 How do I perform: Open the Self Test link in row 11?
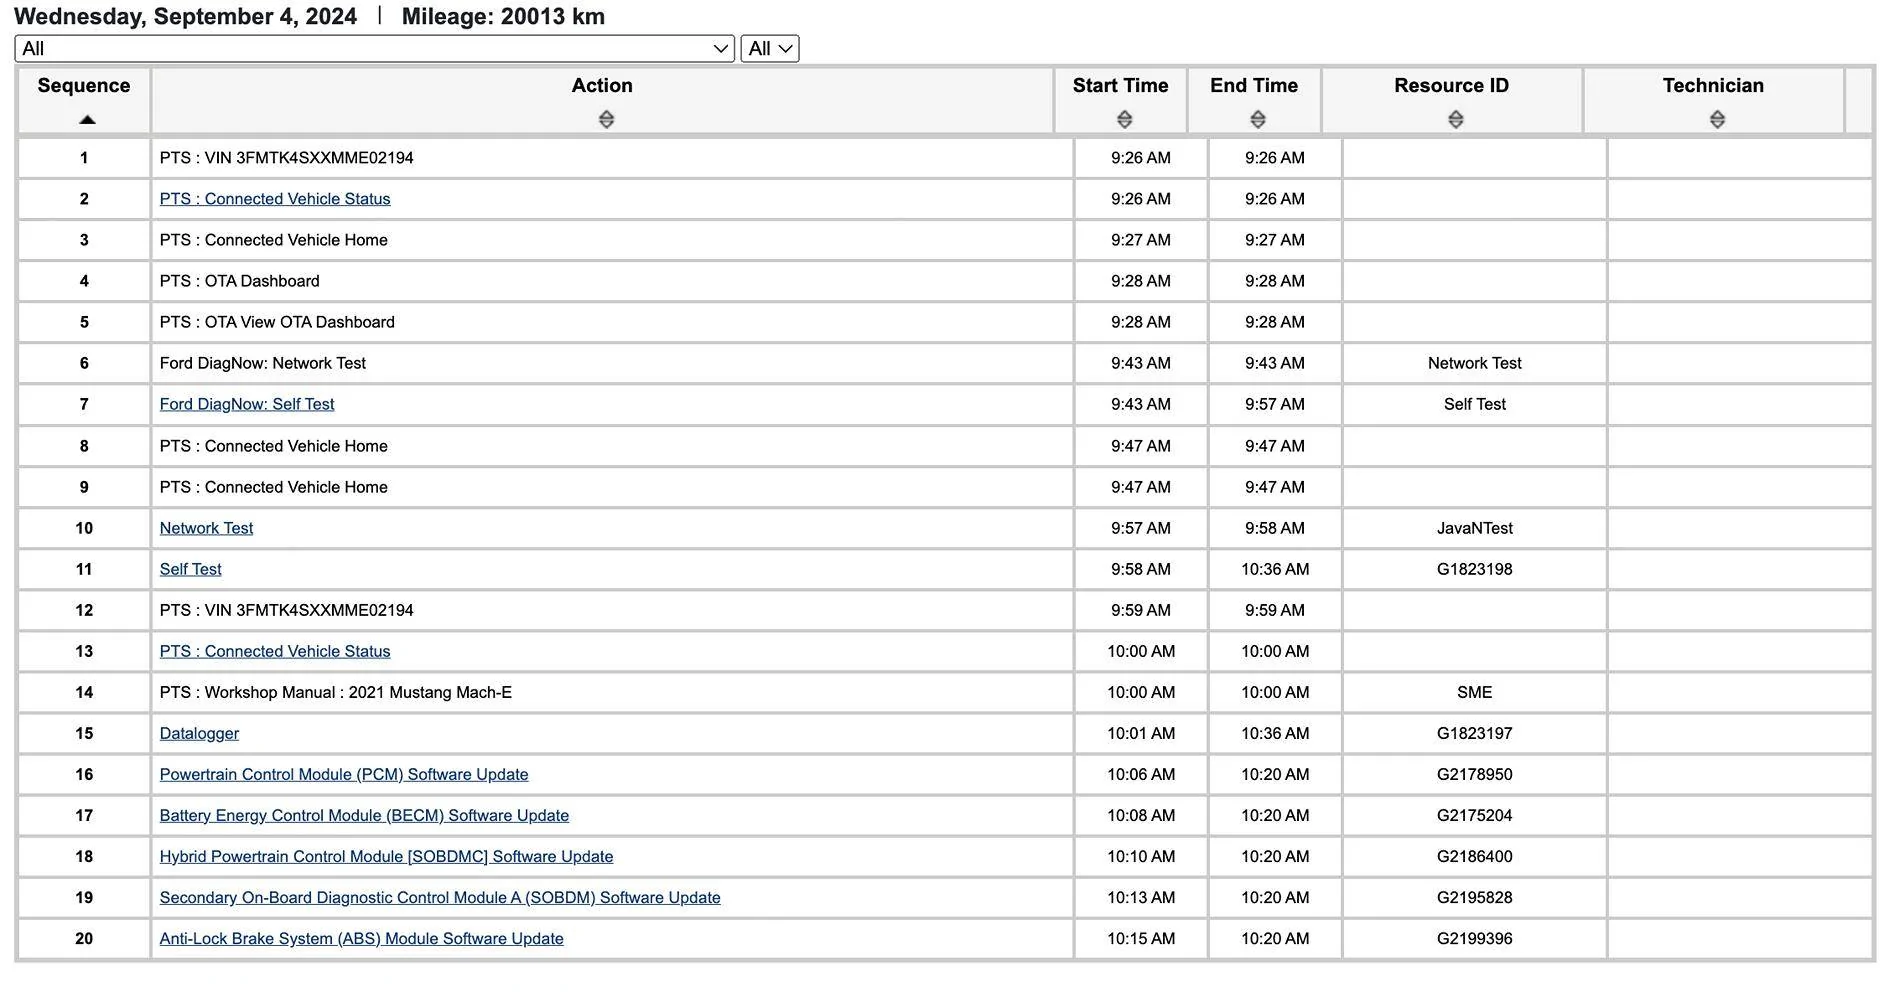click(x=191, y=569)
